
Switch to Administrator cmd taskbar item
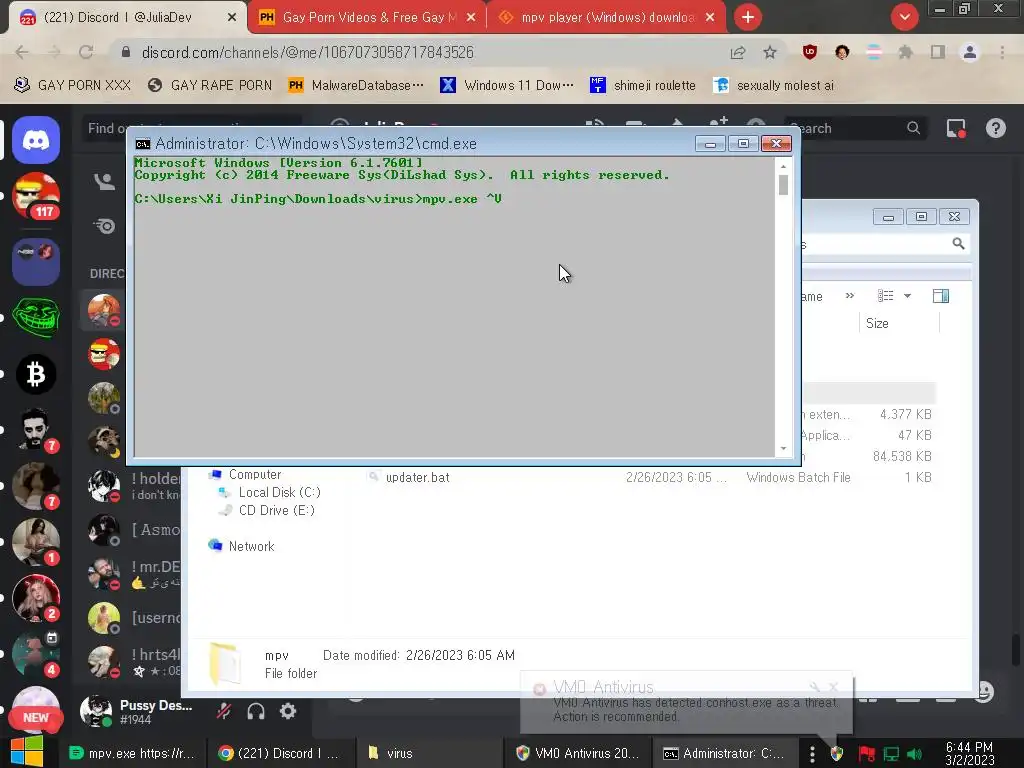tap(724, 753)
